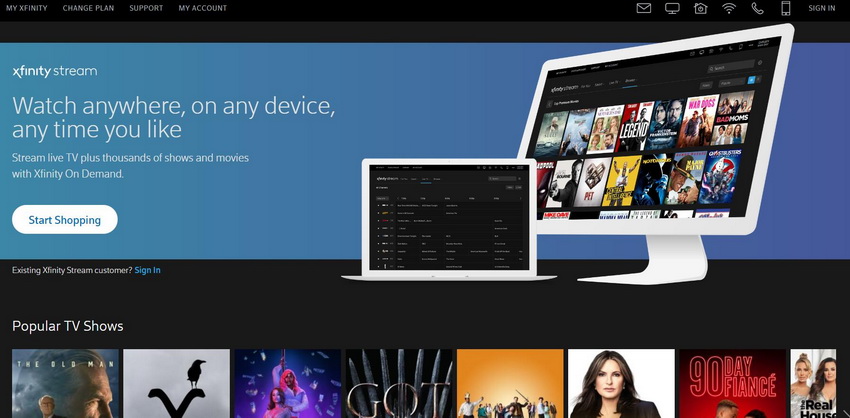Click the Xfinity Stream logo
This screenshot has height=418, width=850.
[54, 72]
